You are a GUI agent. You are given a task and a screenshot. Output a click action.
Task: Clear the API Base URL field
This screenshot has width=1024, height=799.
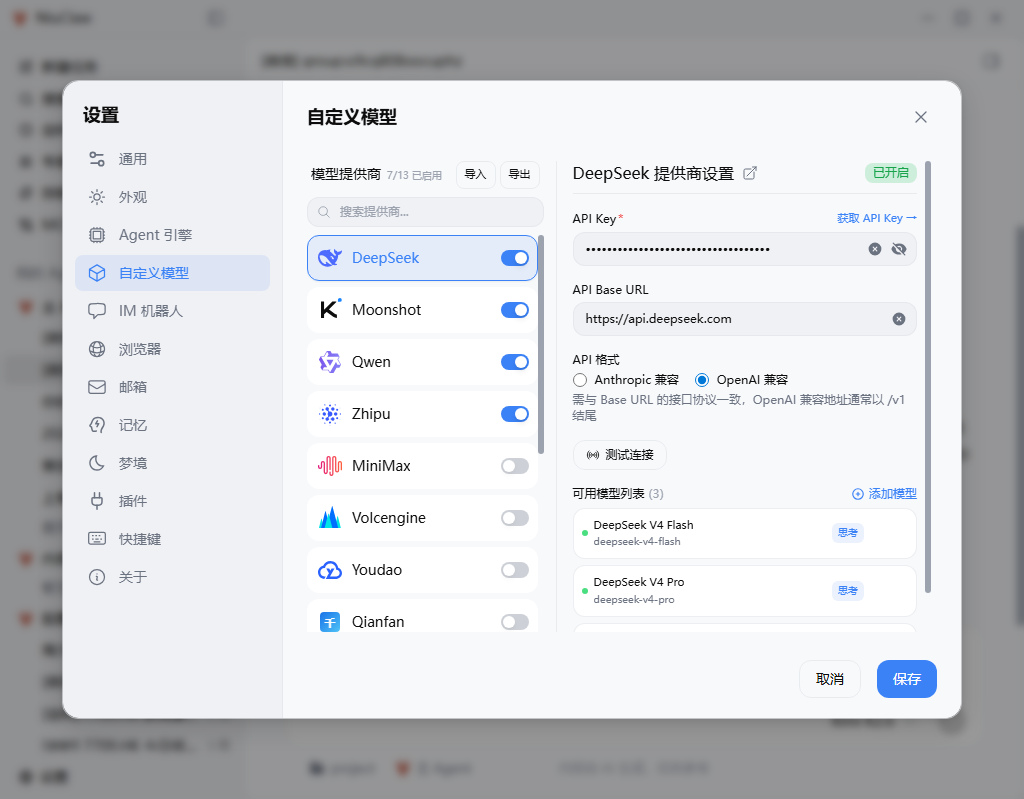click(x=899, y=319)
